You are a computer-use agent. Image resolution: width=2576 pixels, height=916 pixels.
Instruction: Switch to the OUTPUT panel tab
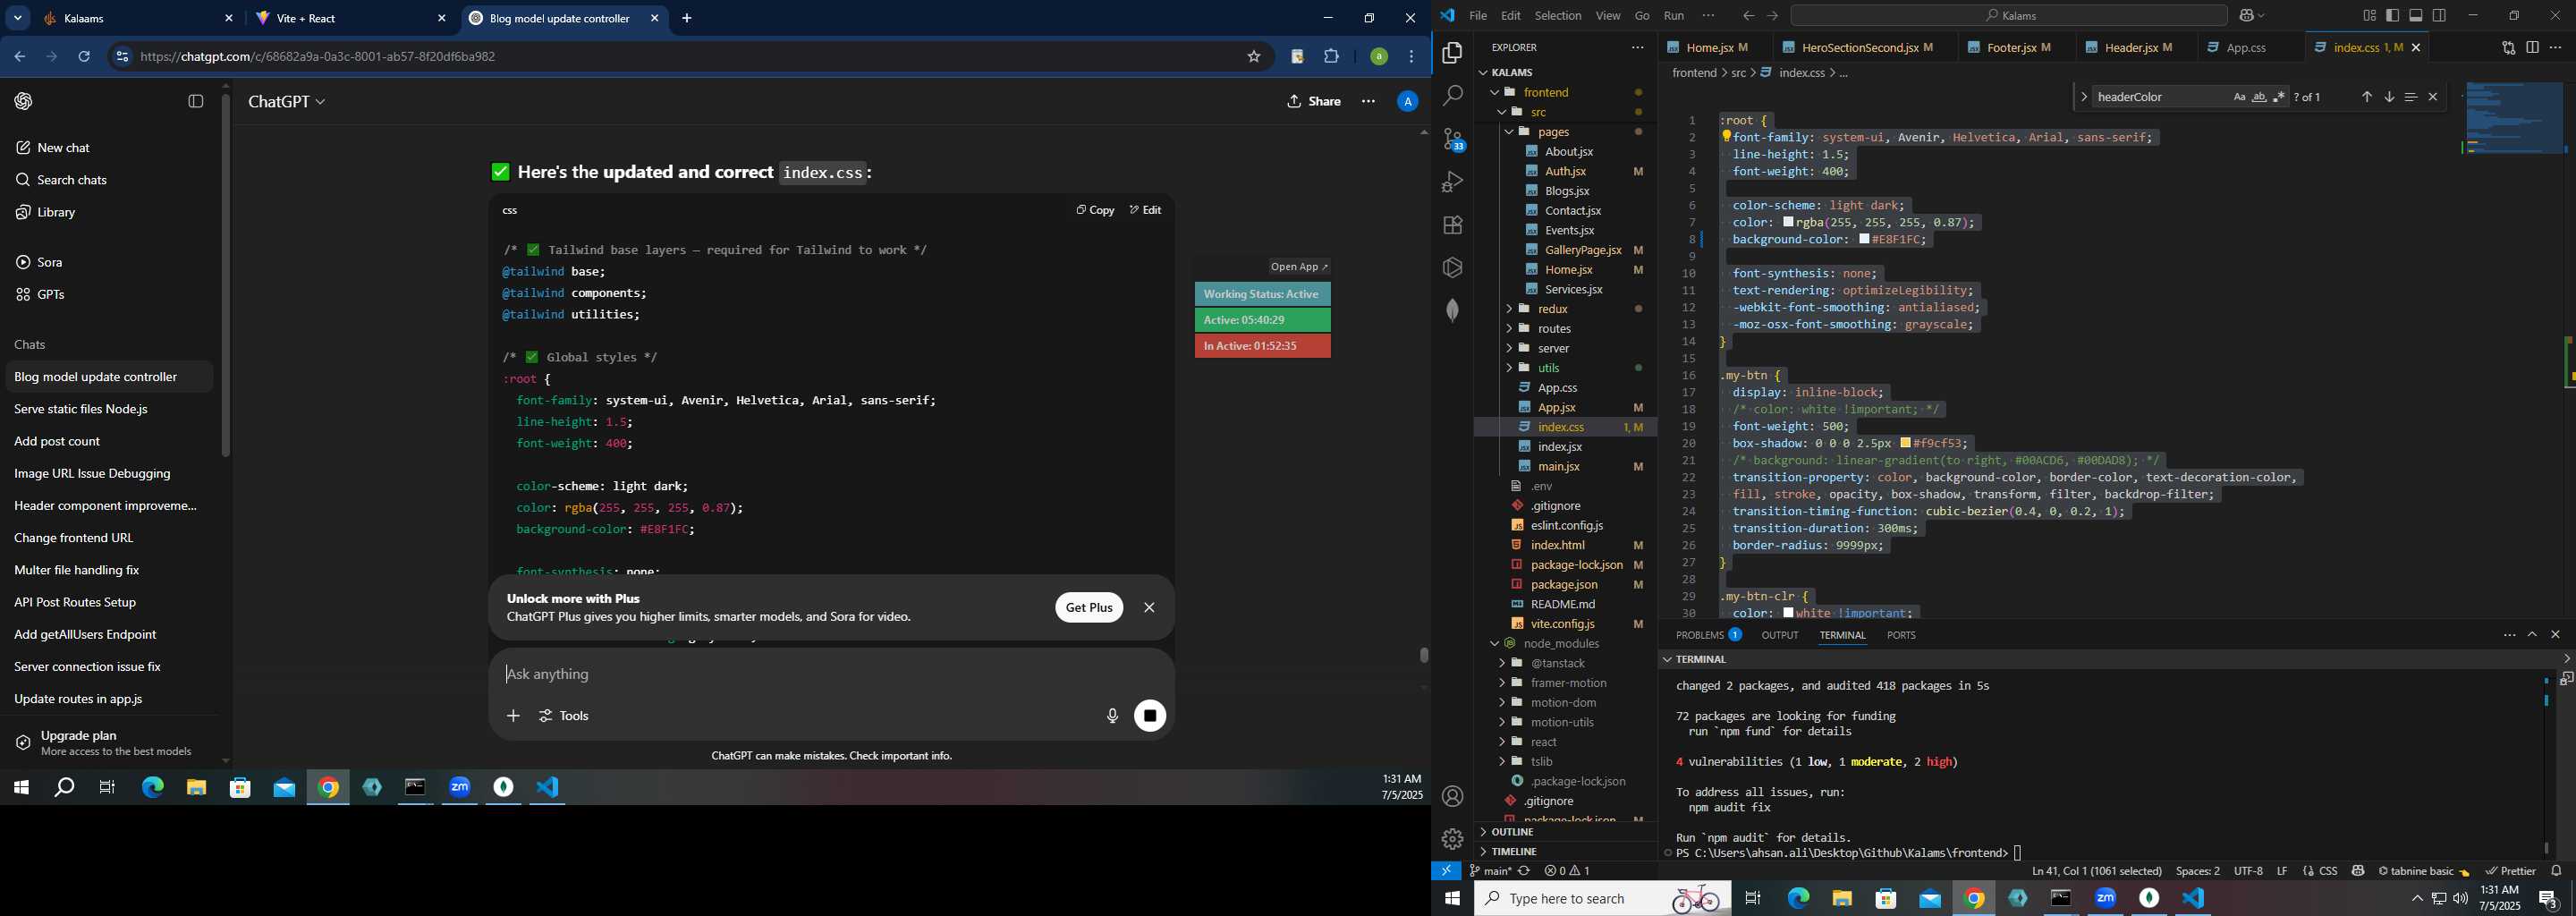[1779, 635]
